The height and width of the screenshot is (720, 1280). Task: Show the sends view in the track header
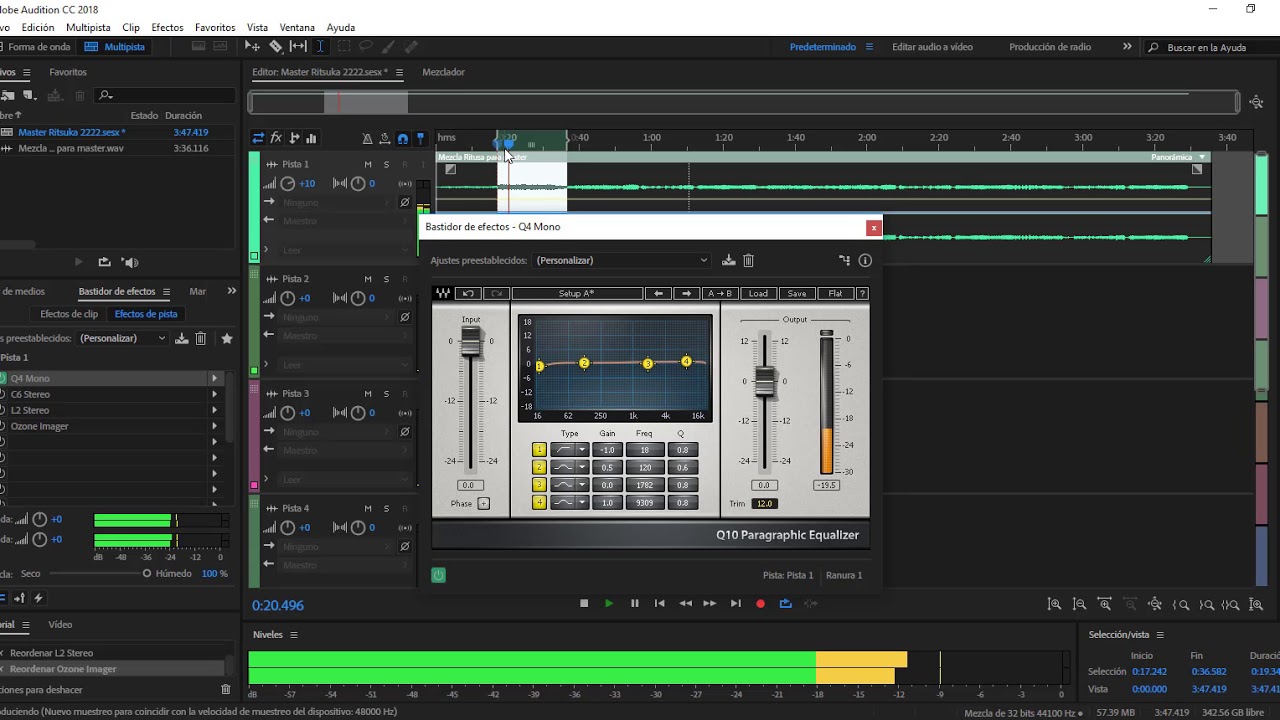294,138
